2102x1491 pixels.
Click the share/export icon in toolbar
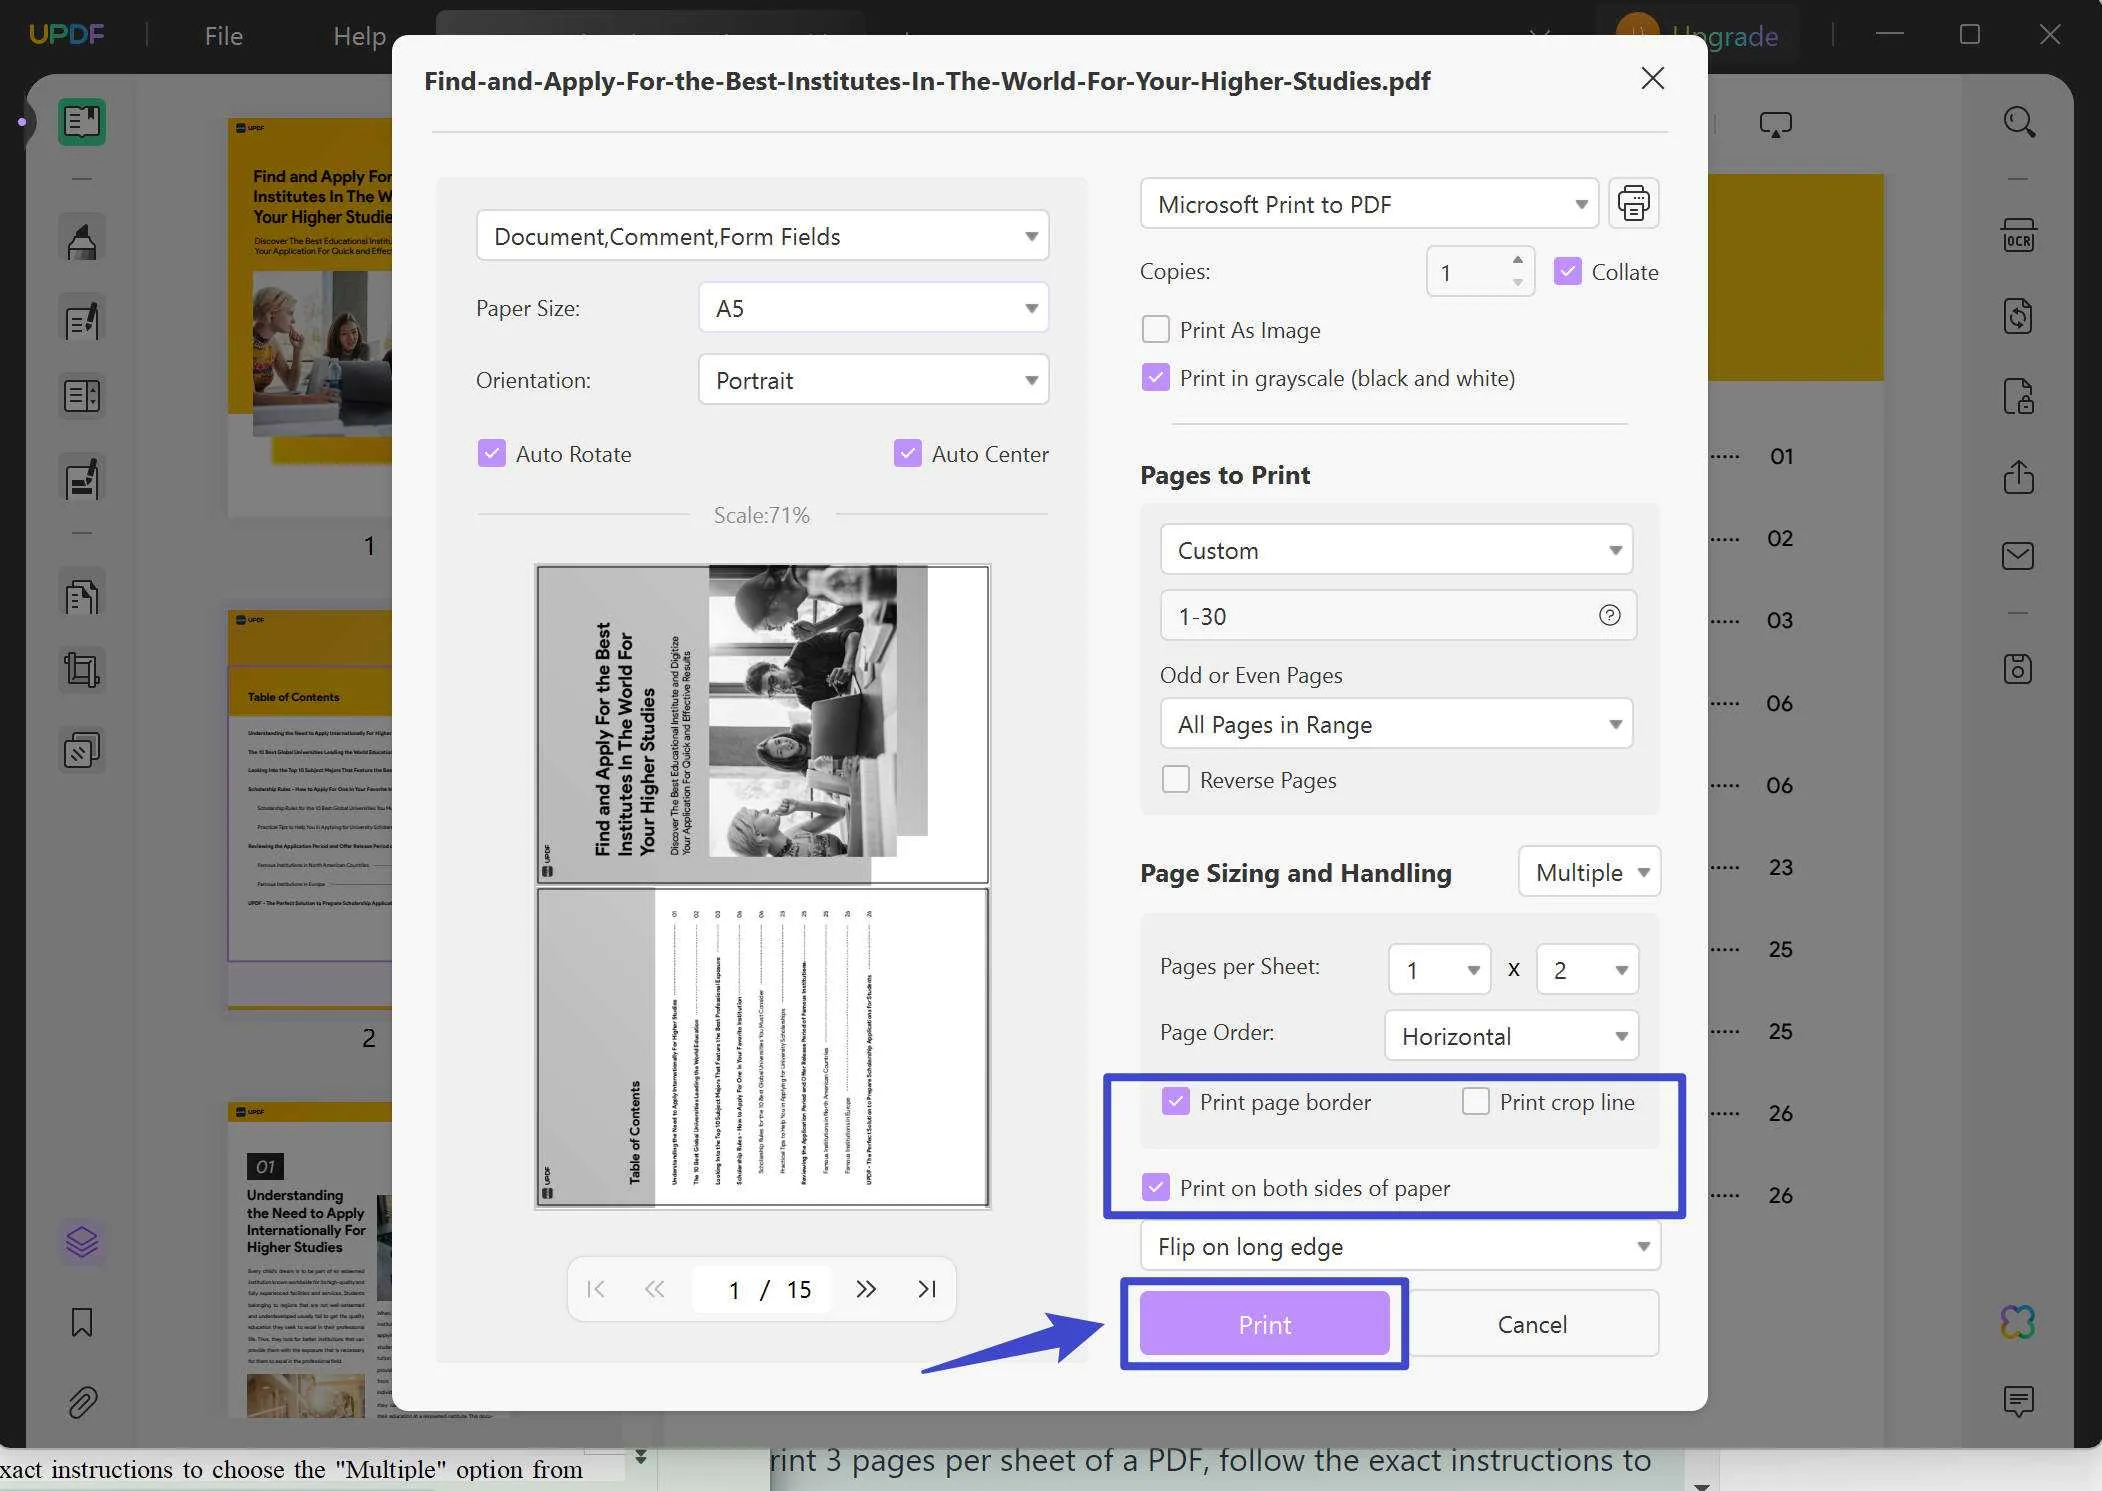click(x=2020, y=474)
